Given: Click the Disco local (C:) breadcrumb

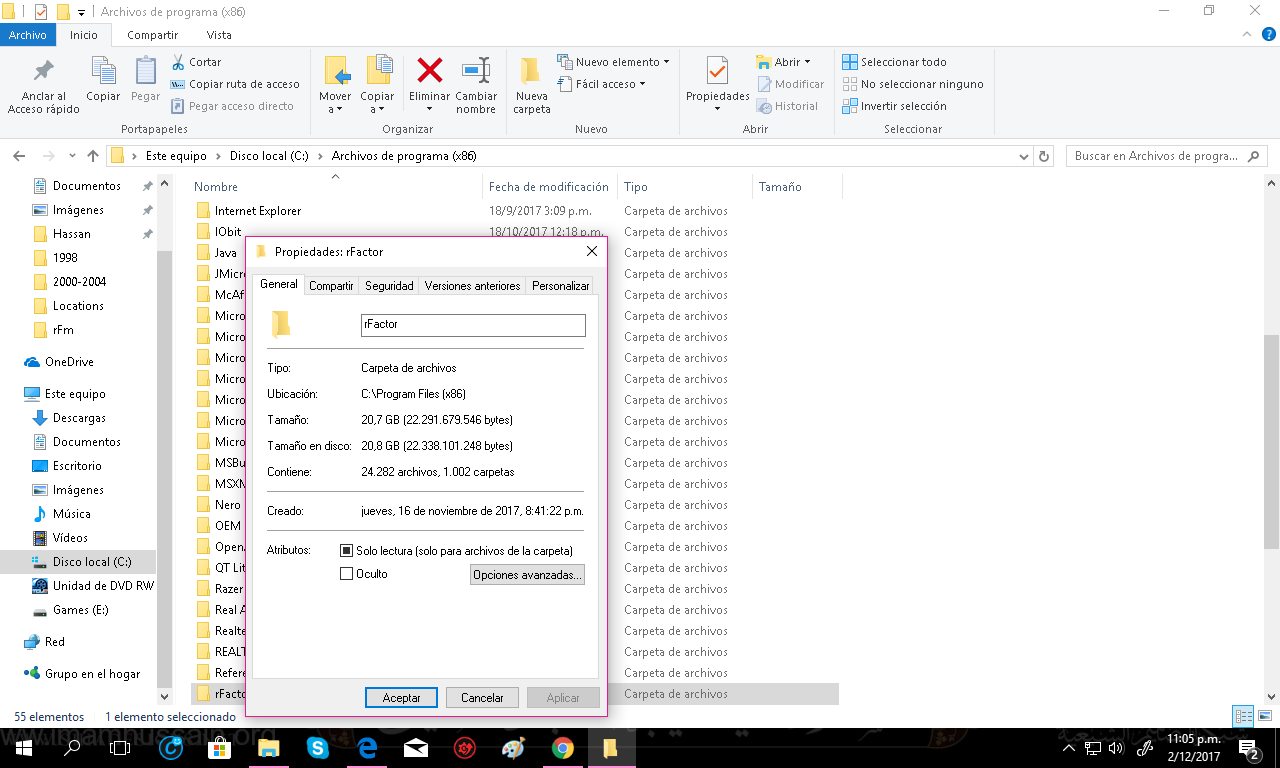Looking at the screenshot, I should point(269,156).
